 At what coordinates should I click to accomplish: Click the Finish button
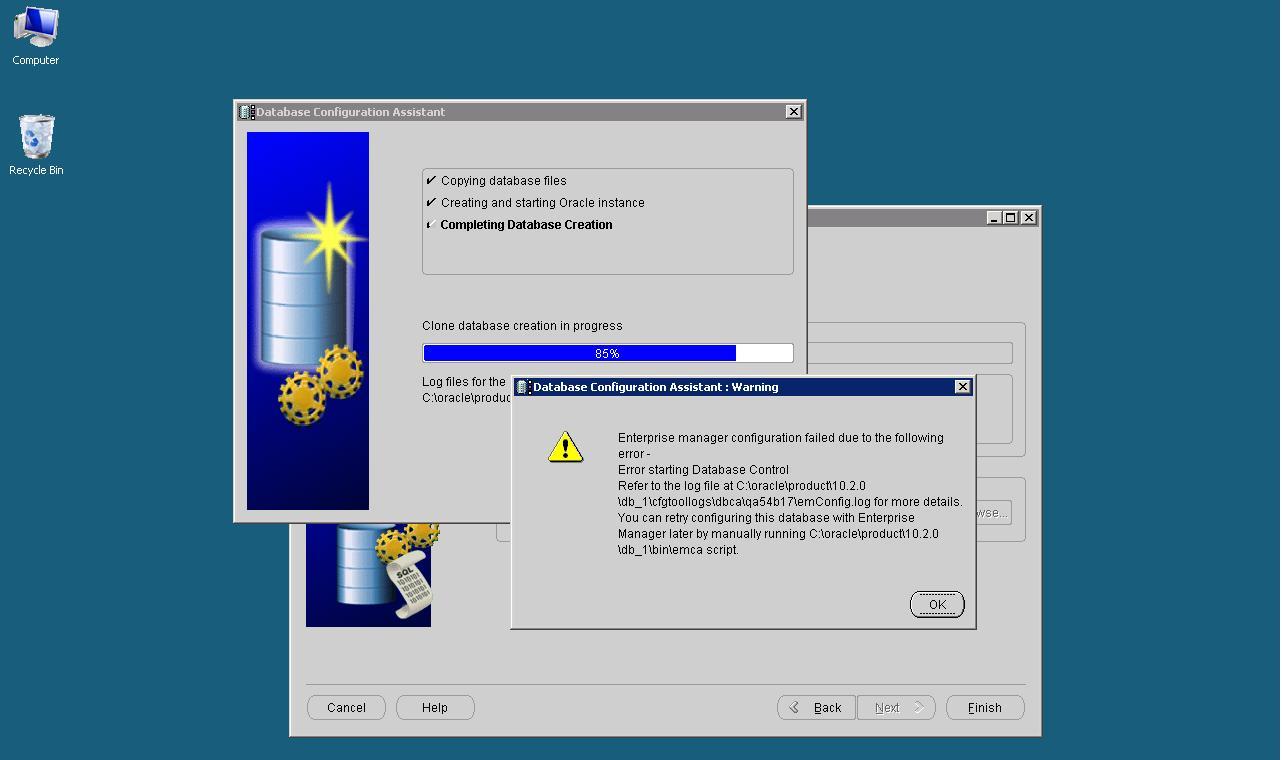coord(984,708)
